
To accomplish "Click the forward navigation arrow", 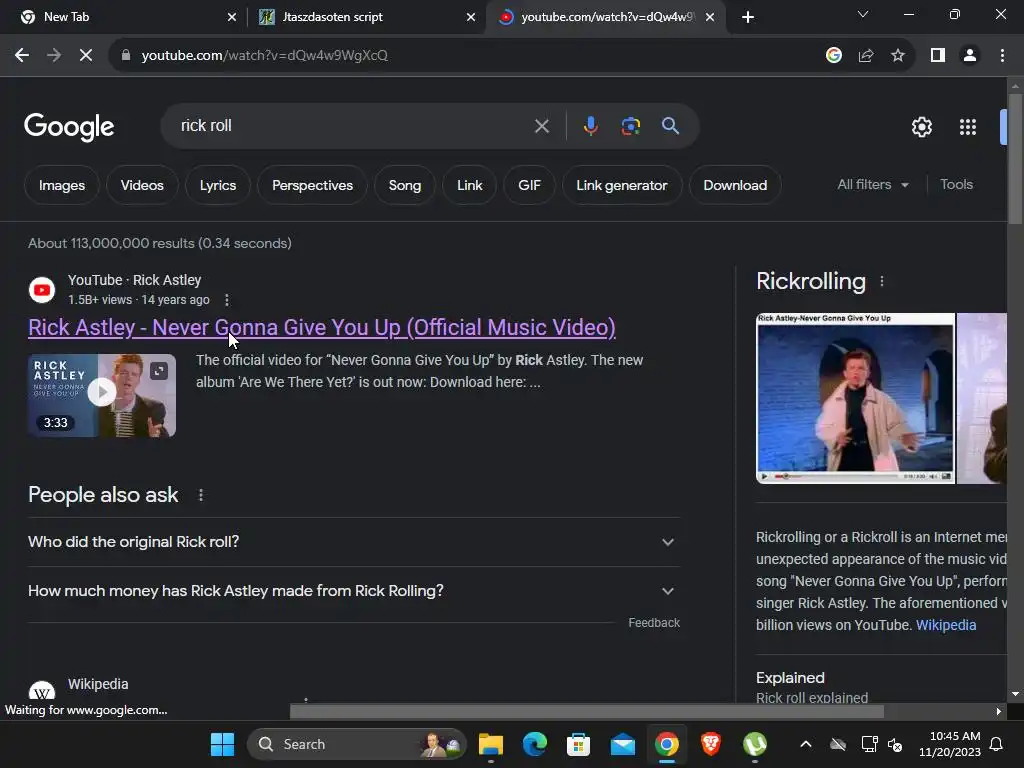I will tap(54, 56).
